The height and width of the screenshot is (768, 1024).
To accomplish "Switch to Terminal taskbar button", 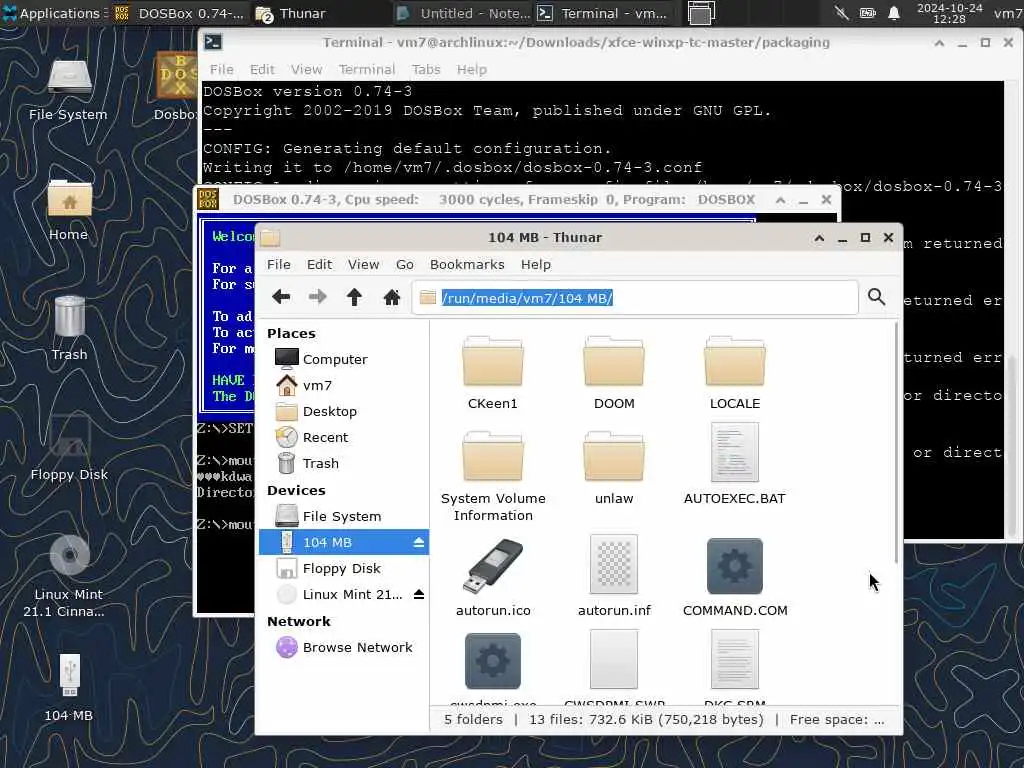I will coord(603,13).
